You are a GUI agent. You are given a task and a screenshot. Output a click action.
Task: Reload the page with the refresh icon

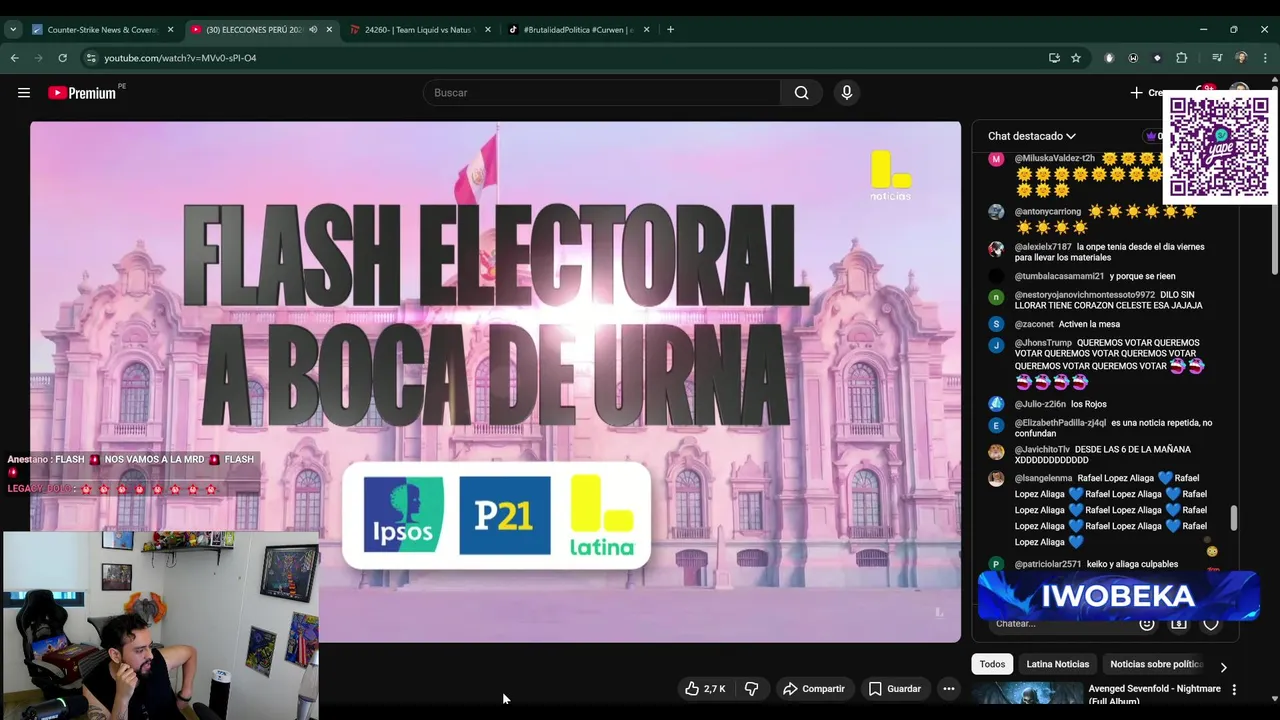[x=62, y=58]
